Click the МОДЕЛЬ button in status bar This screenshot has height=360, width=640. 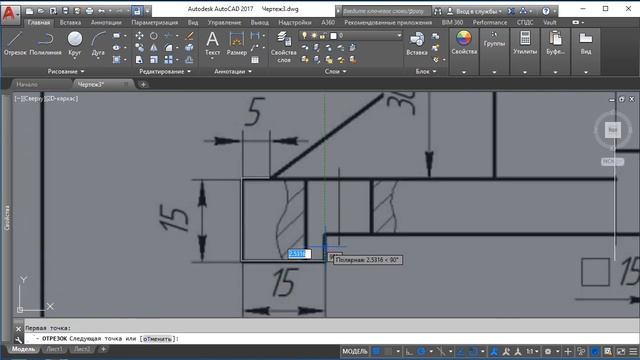coord(355,351)
